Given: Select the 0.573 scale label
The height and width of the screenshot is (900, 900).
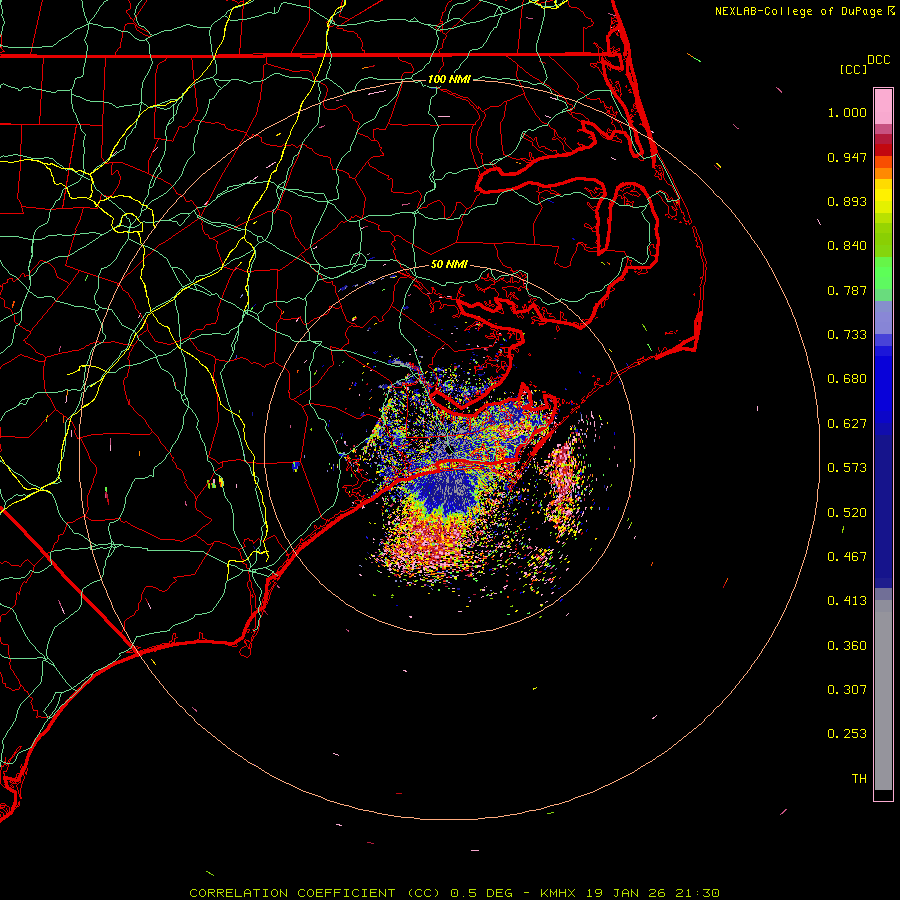Looking at the screenshot, I should point(847,468).
